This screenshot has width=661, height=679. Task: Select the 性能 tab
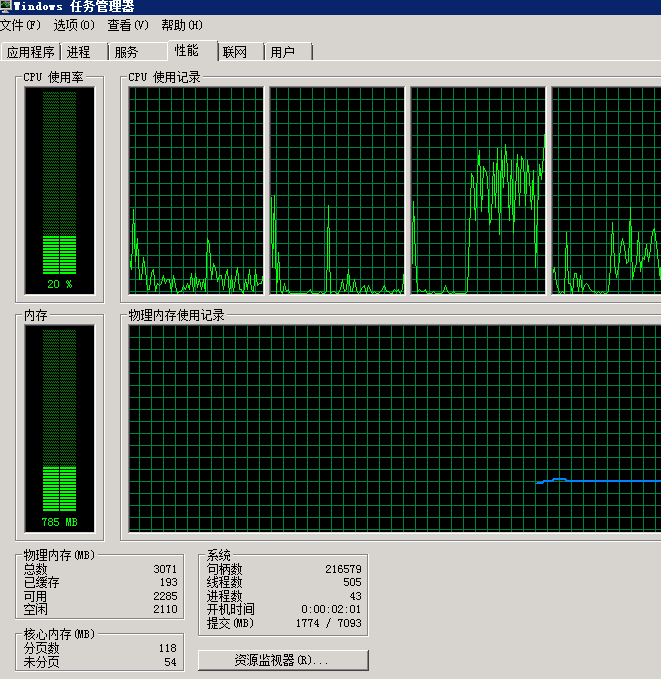coord(192,51)
